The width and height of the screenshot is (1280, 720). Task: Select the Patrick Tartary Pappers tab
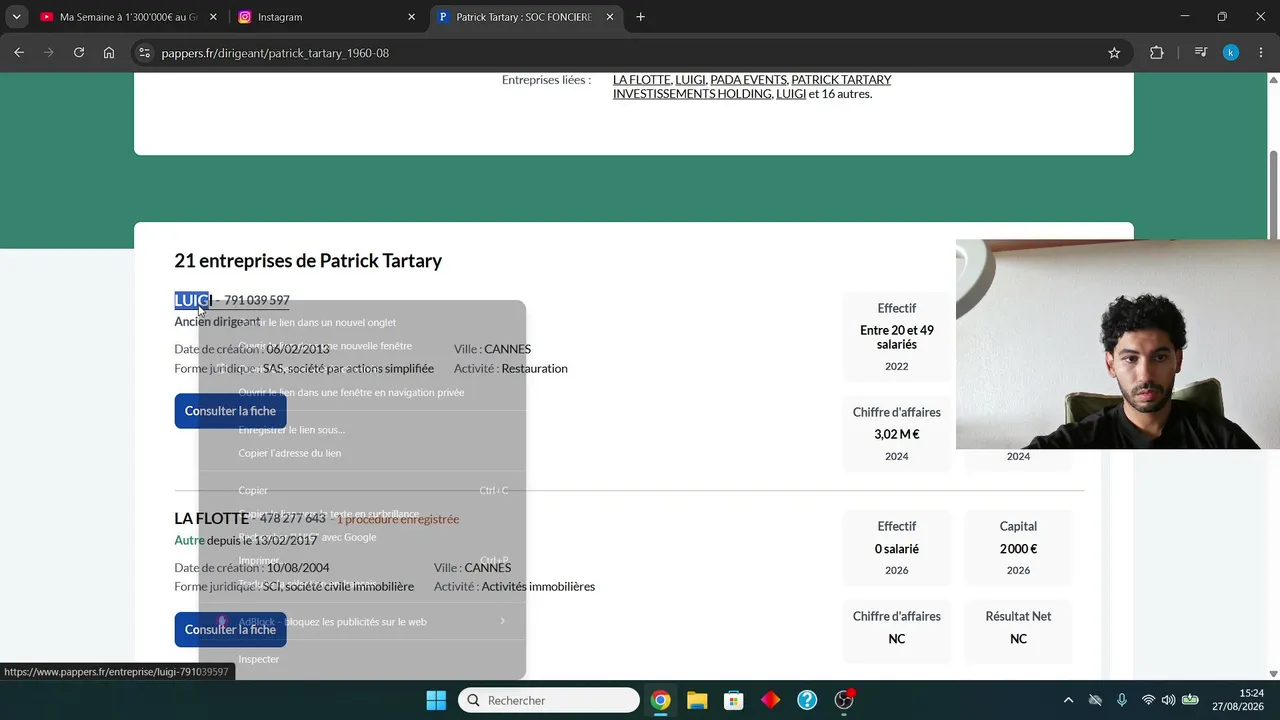click(x=526, y=17)
